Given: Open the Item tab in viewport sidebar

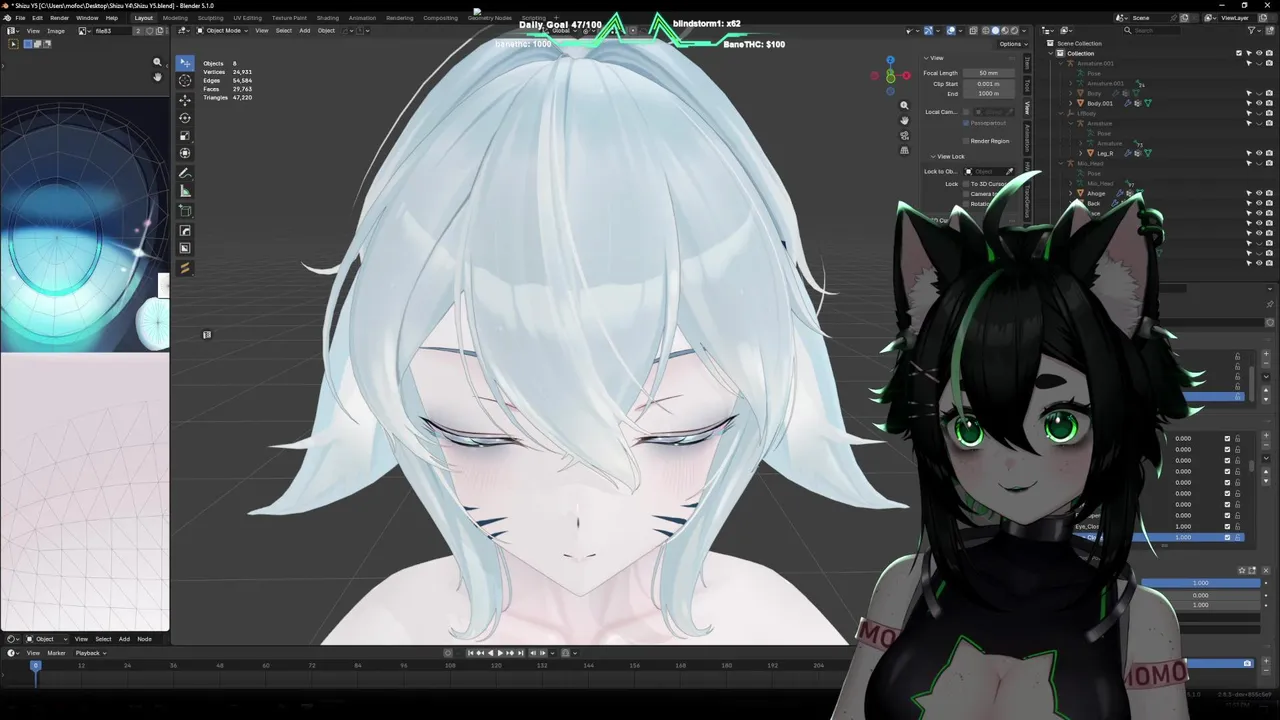Looking at the screenshot, I should (1027, 64).
